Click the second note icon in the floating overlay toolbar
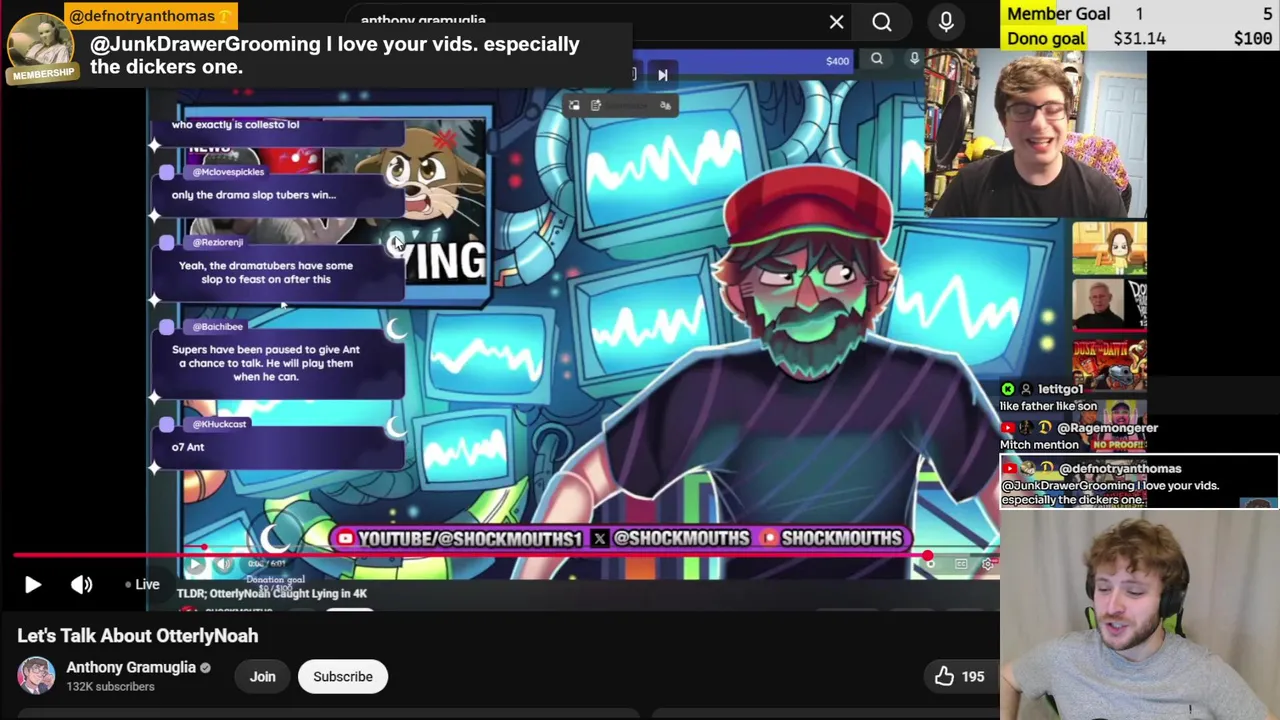The width and height of the screenshot is (1280, 720). (x=596, y=105)
